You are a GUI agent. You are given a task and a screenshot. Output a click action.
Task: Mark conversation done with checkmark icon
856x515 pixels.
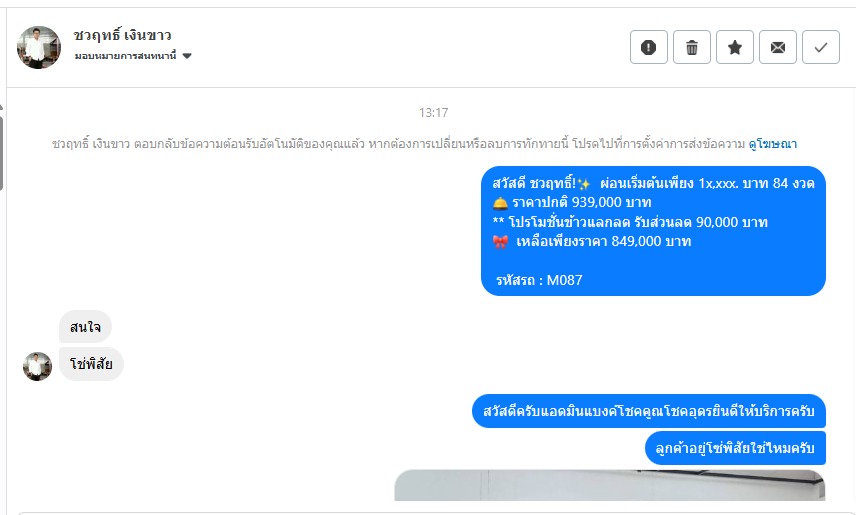821,48
